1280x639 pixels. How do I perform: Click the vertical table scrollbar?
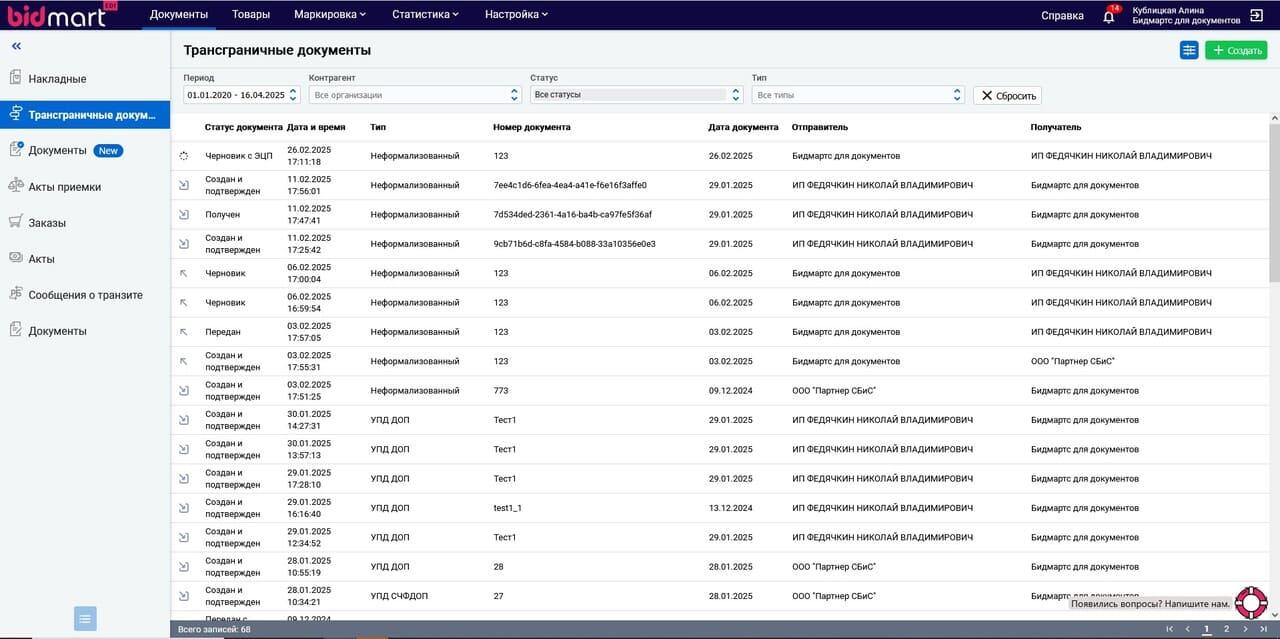click(x=1274, y=200)
